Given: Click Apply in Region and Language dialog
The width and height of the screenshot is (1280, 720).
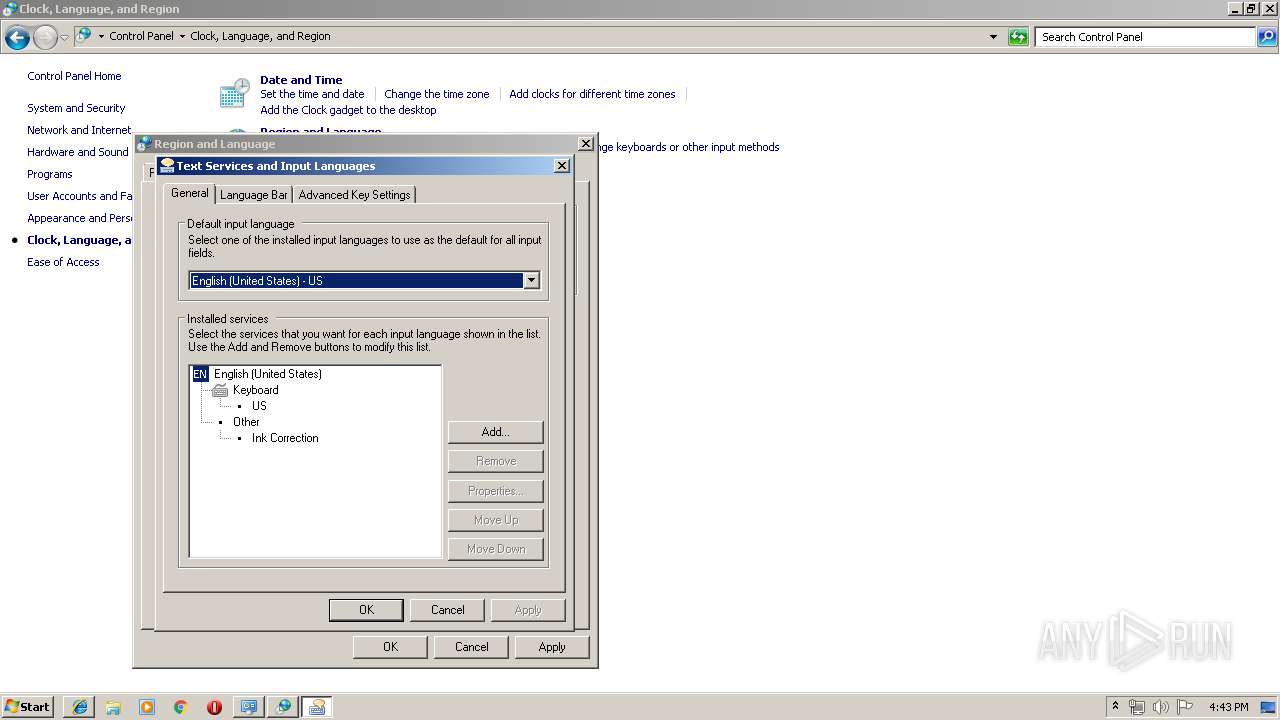Looking at the screenshot, I should 552,647.
